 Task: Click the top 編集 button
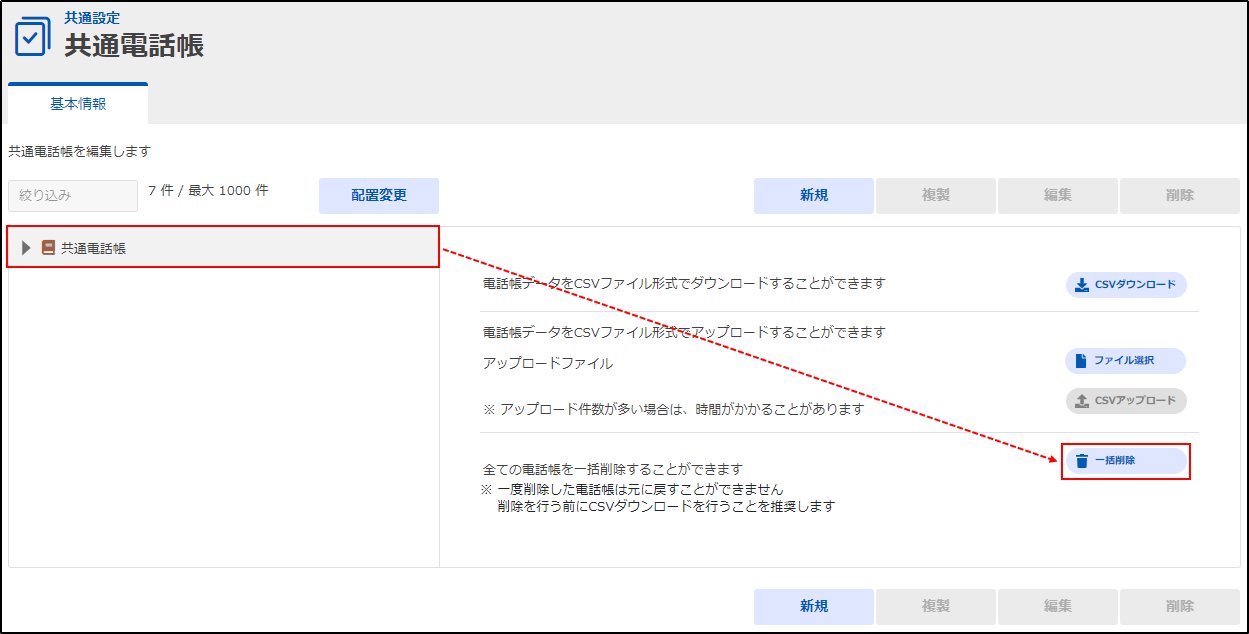(1057, 196)
